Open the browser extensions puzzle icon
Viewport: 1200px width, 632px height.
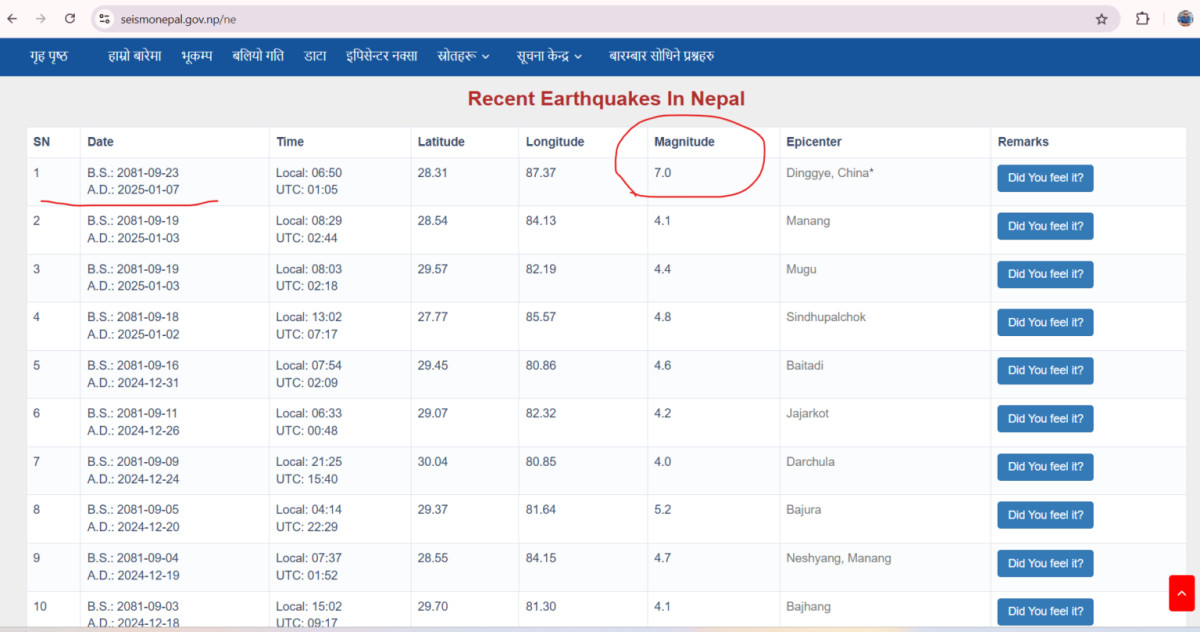[1142, 18]
